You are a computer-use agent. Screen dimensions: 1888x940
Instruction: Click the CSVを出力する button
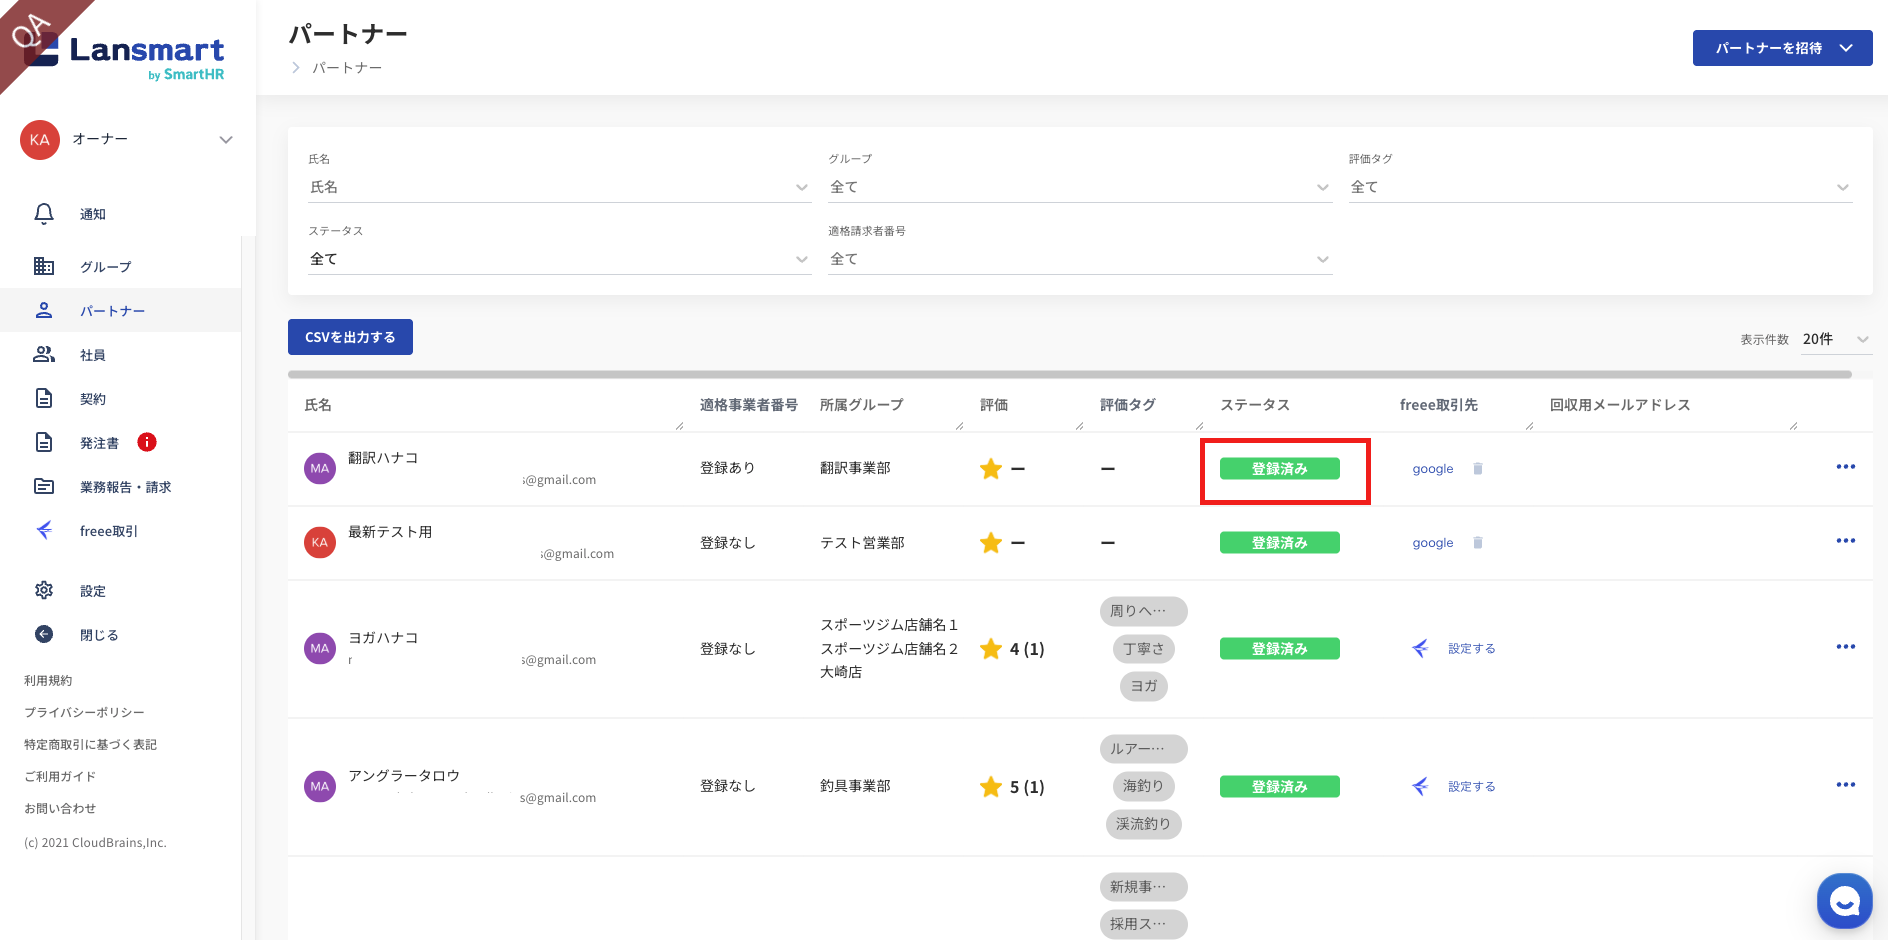350,337
